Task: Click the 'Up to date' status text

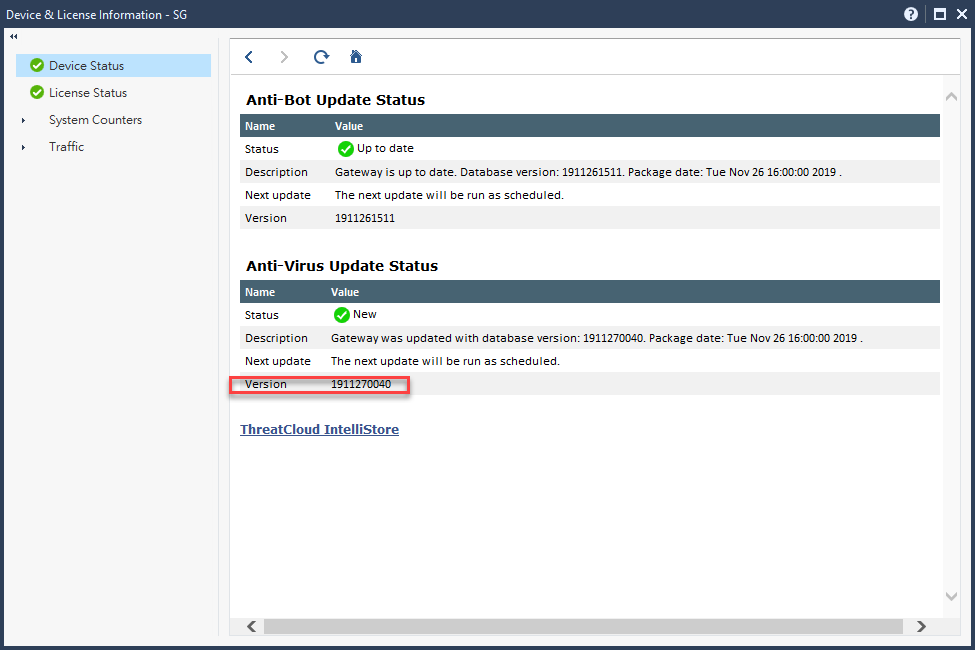Action: pos(386,149)
